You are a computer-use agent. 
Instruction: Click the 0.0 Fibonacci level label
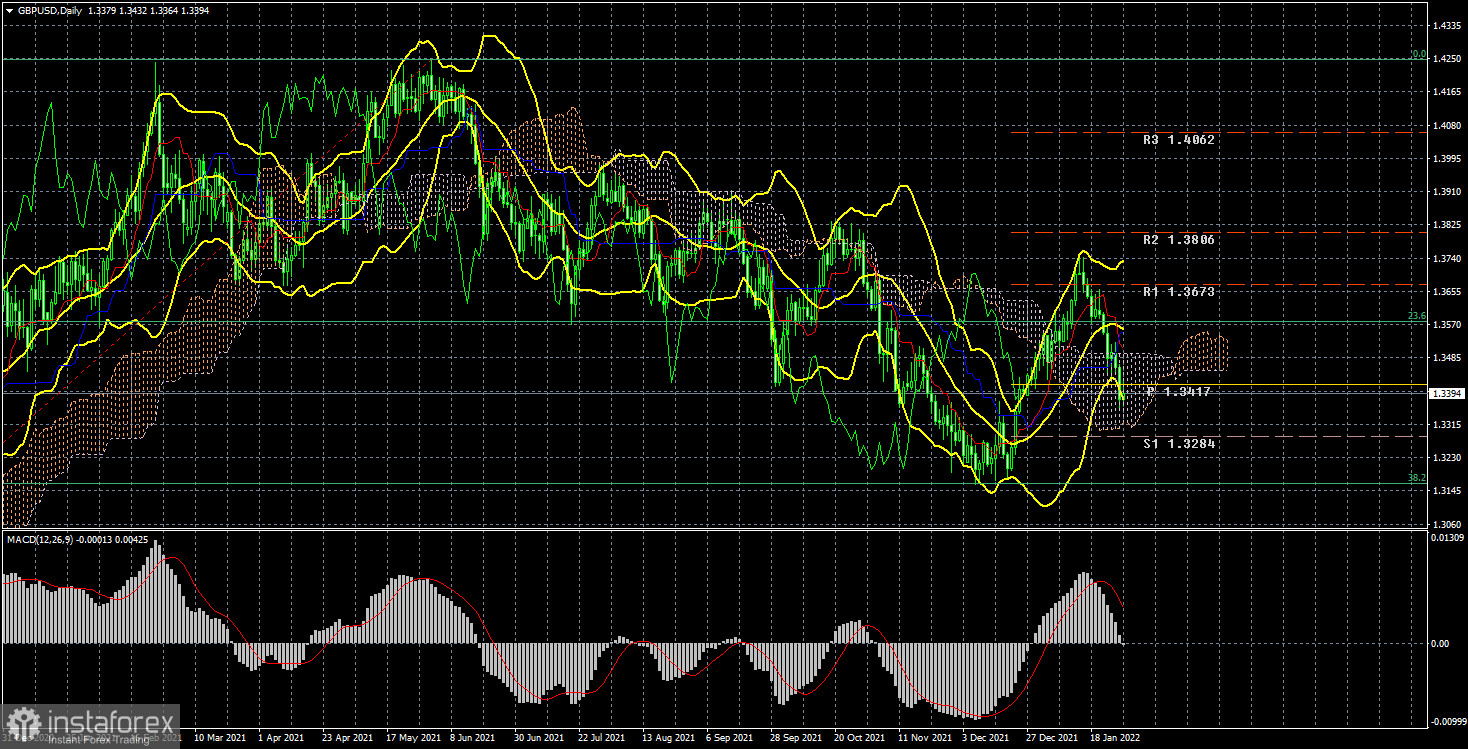(x=1418, y=54)
